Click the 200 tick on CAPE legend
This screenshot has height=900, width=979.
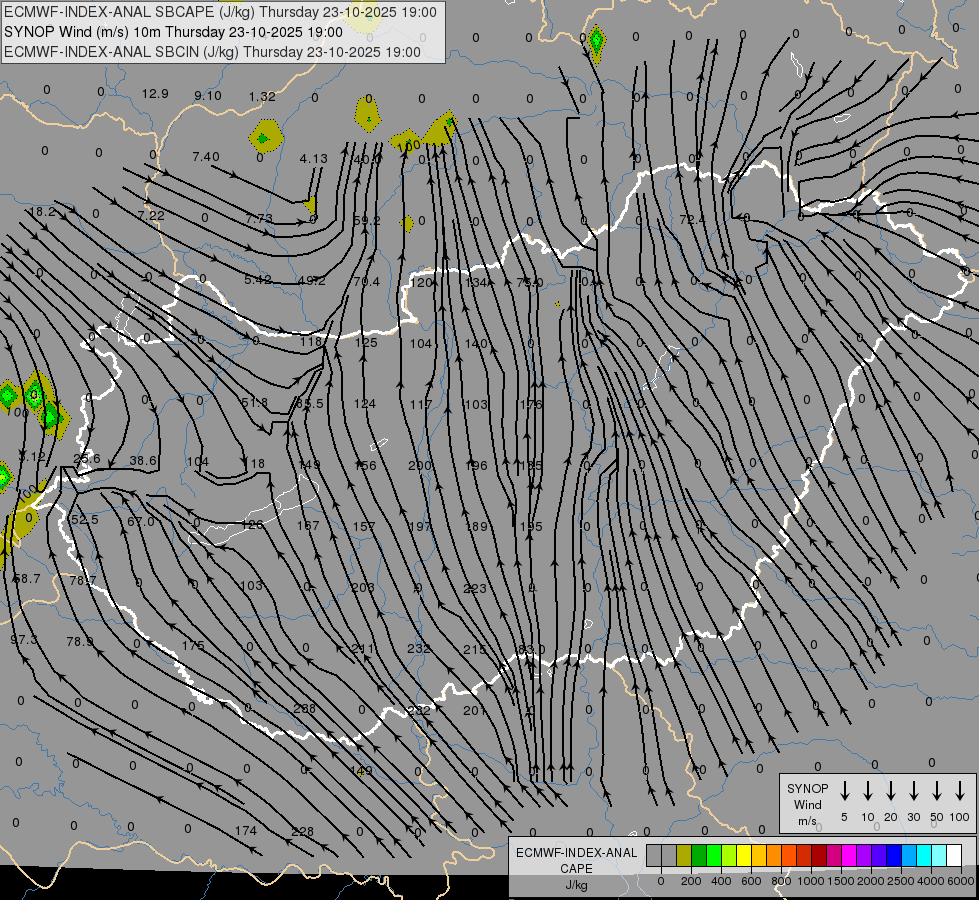691,881
